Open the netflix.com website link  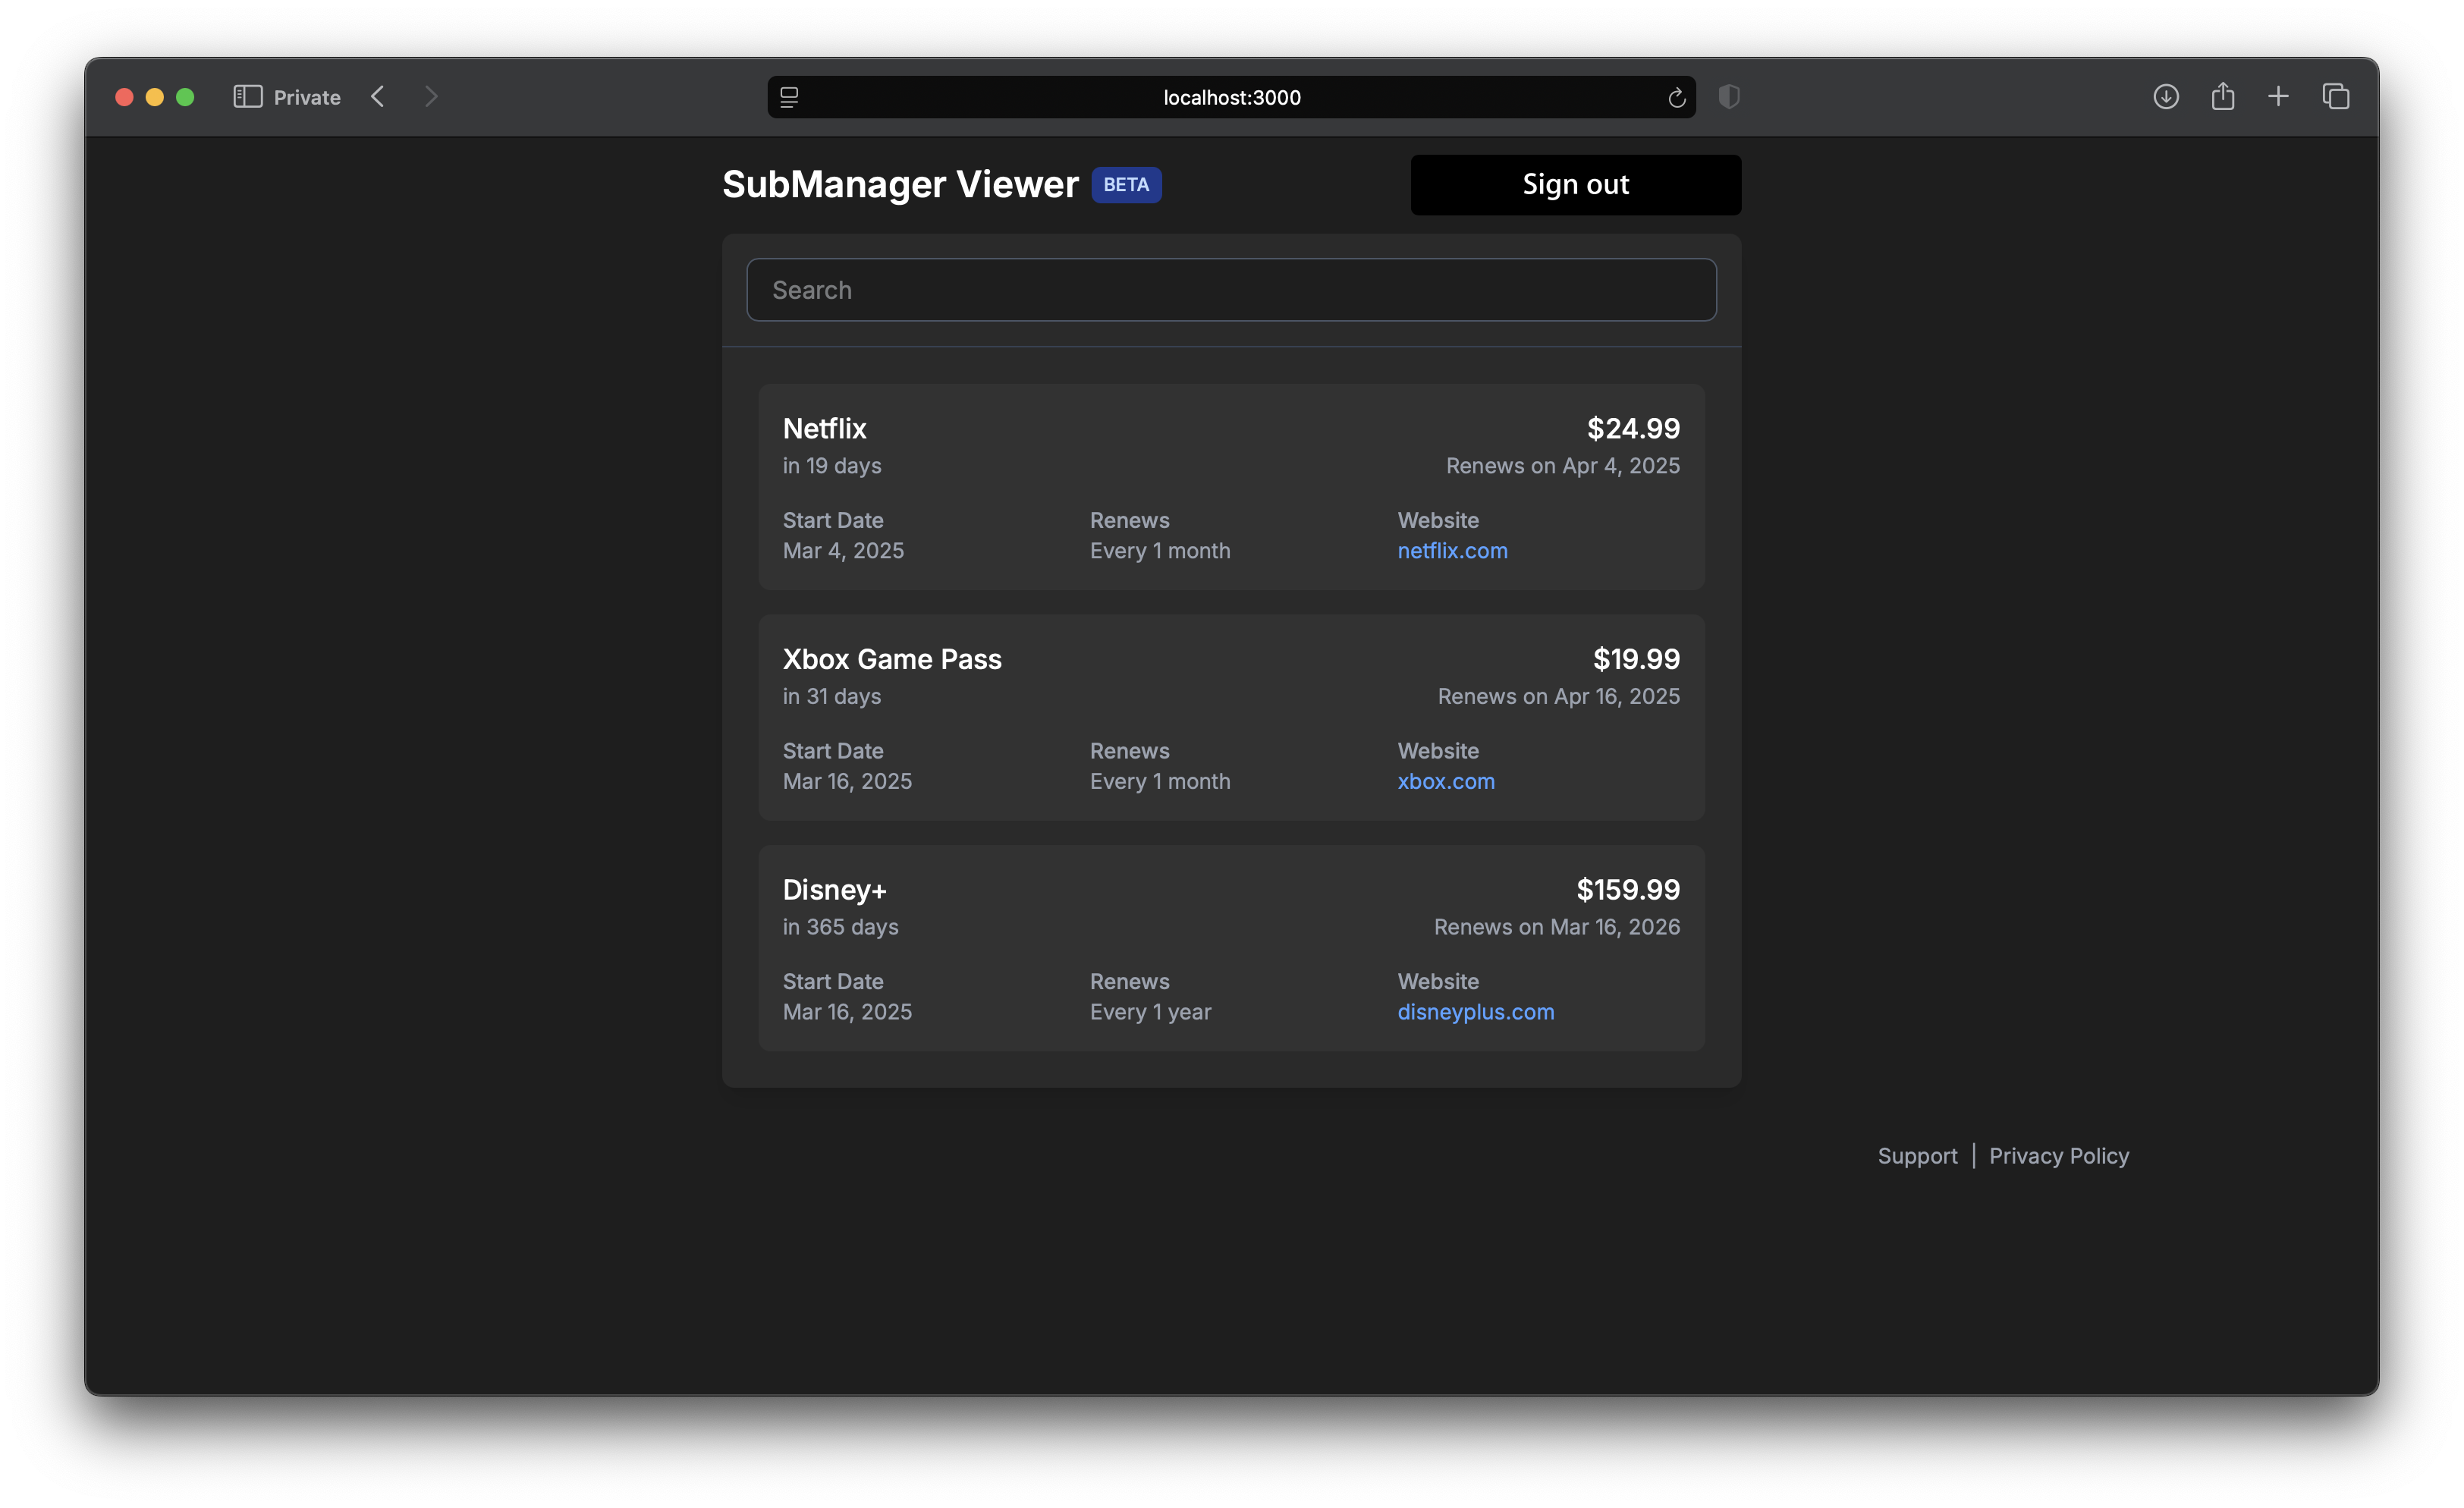[x=1452, y=550]
